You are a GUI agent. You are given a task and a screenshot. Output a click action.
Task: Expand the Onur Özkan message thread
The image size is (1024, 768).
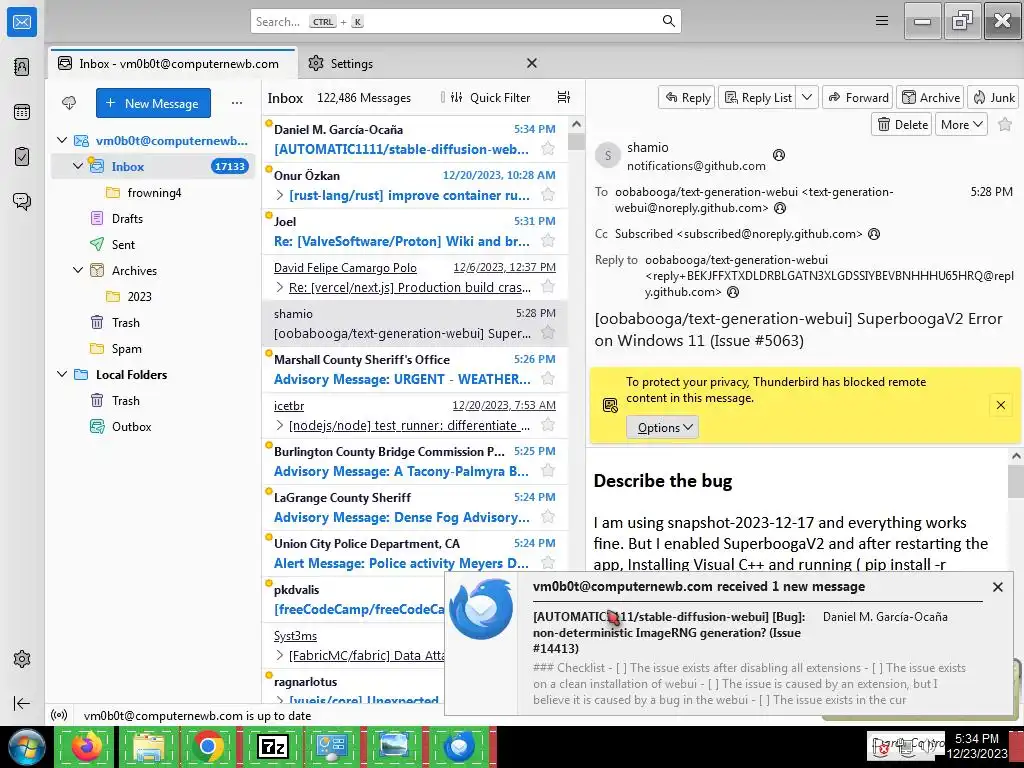pos(280,195)
